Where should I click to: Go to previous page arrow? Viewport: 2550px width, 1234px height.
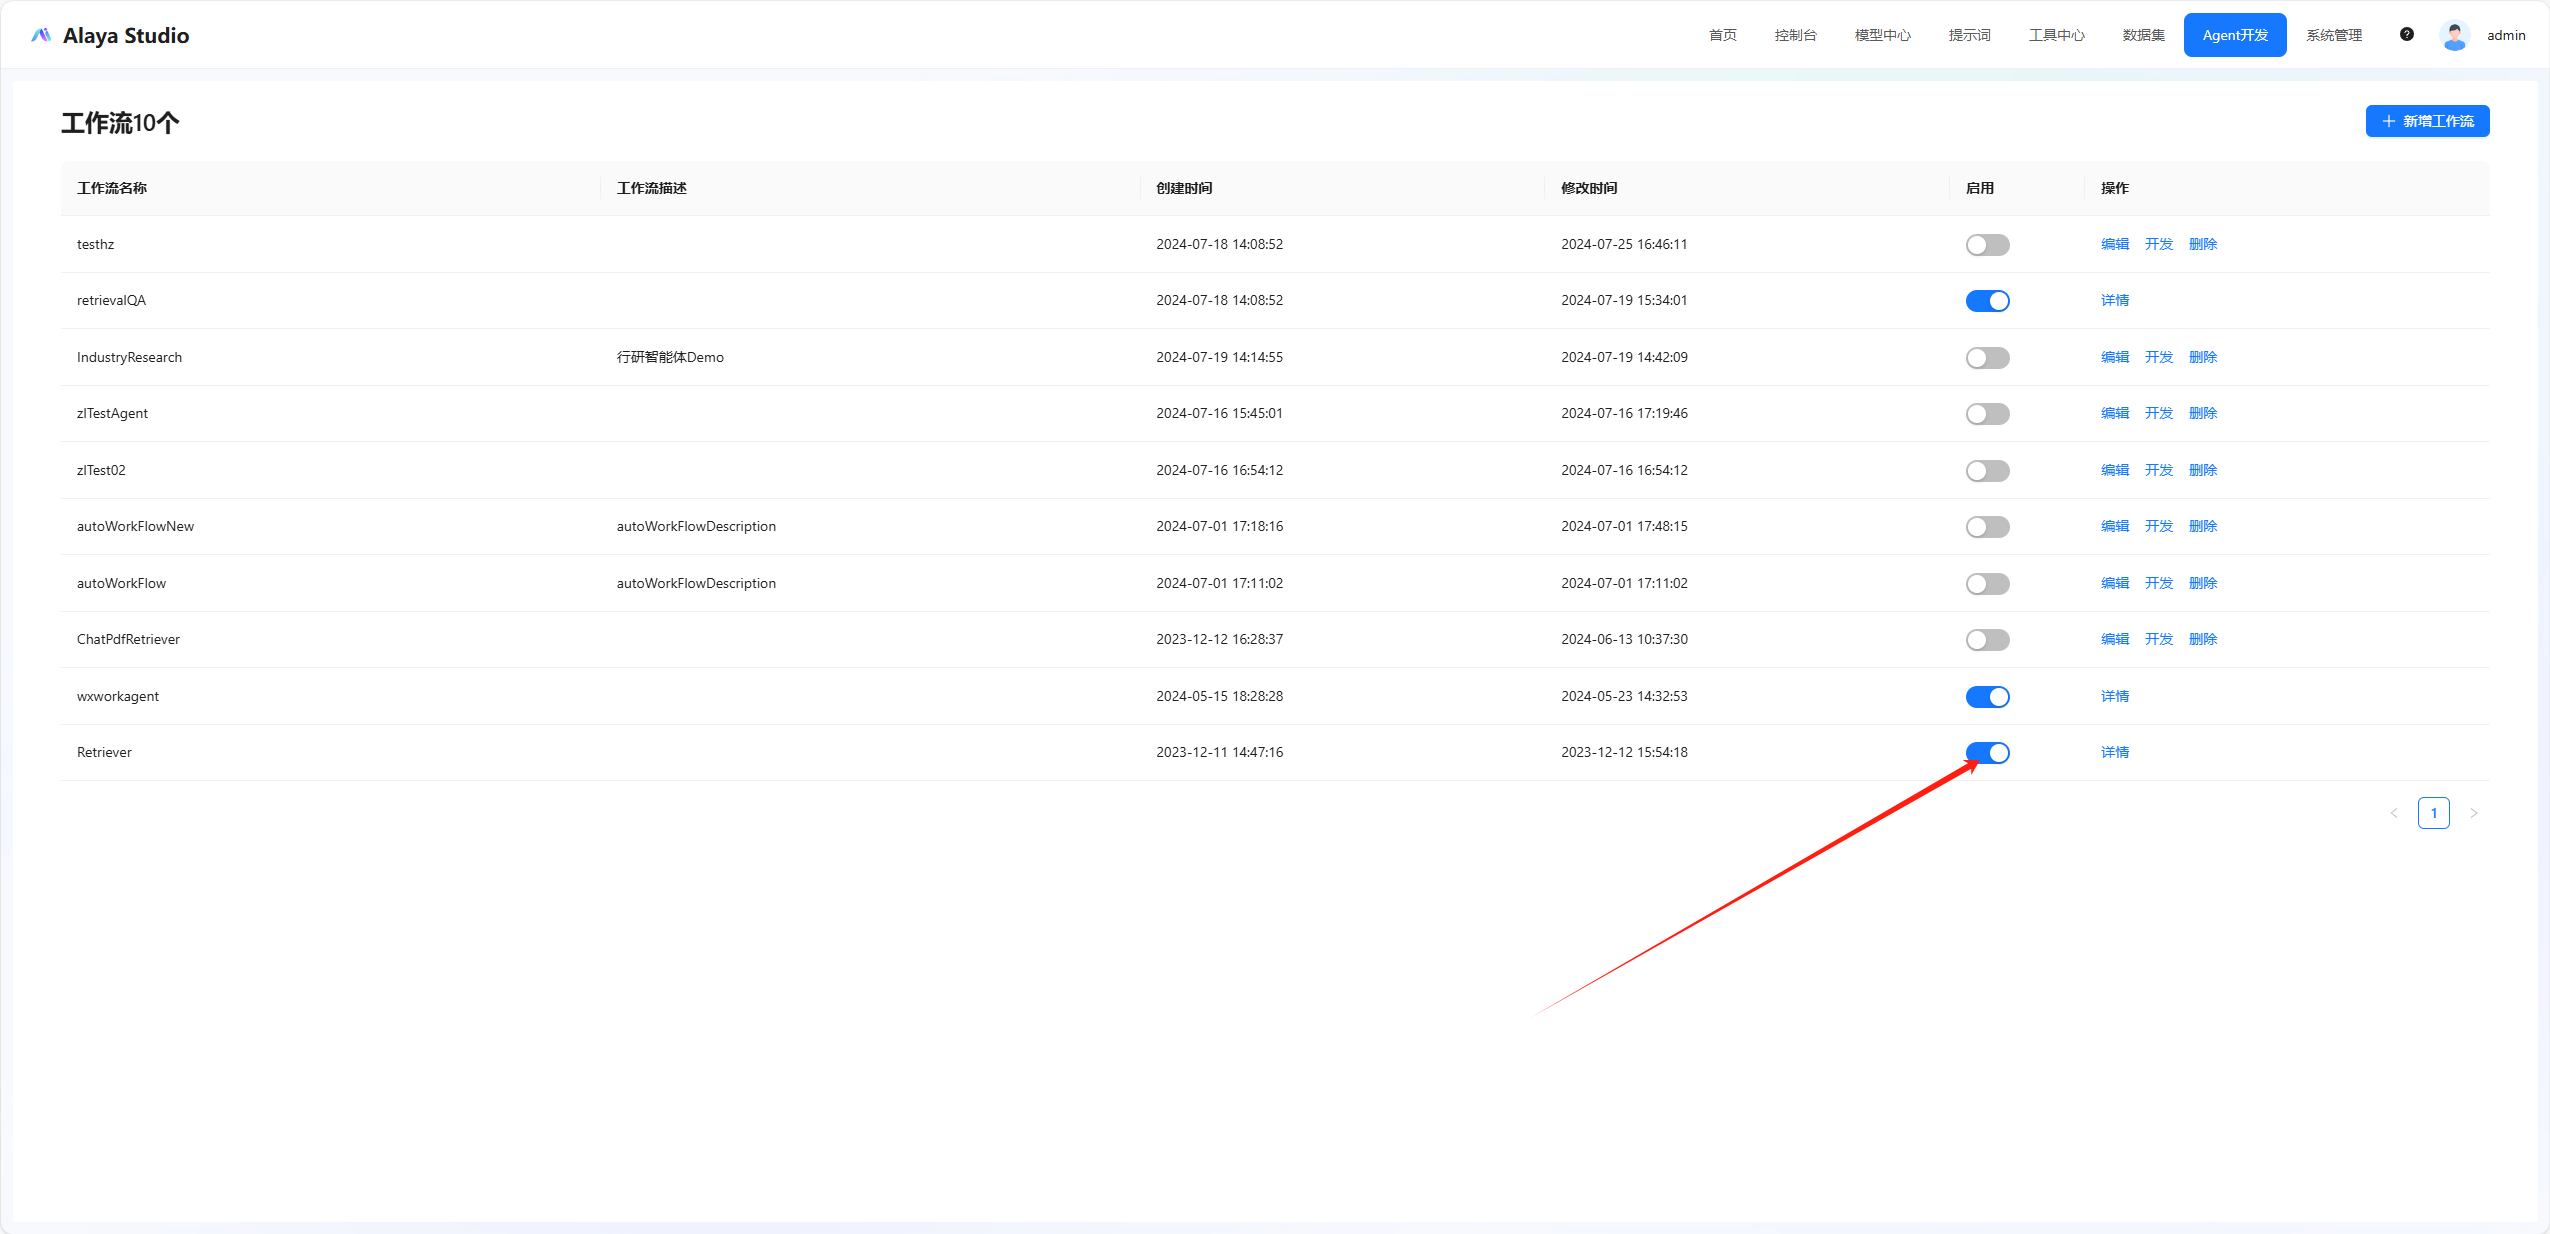pyautogui.click(x=2393, y=813)
